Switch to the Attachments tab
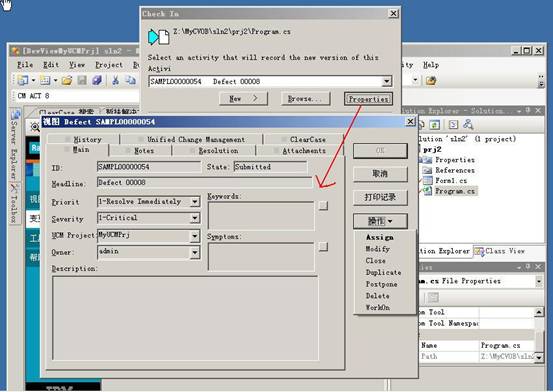 tap(300, 151)
